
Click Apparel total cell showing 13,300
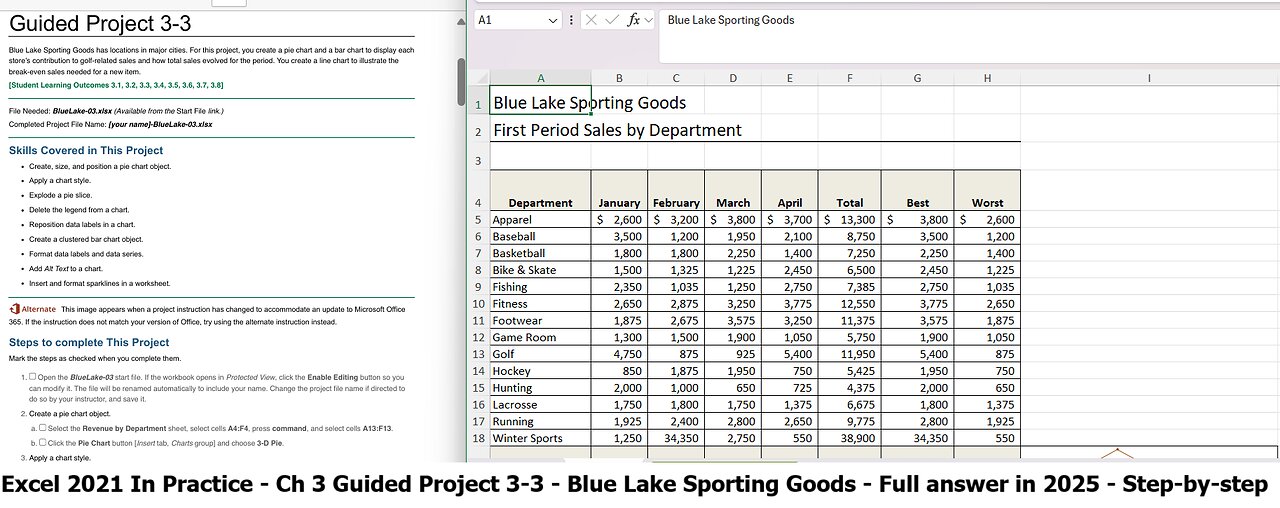[x=850, y=219]
